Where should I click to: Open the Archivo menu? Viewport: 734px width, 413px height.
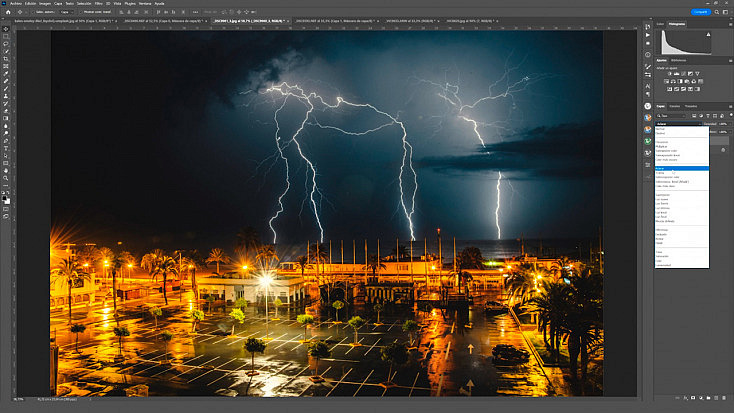(x=16, y=3)
